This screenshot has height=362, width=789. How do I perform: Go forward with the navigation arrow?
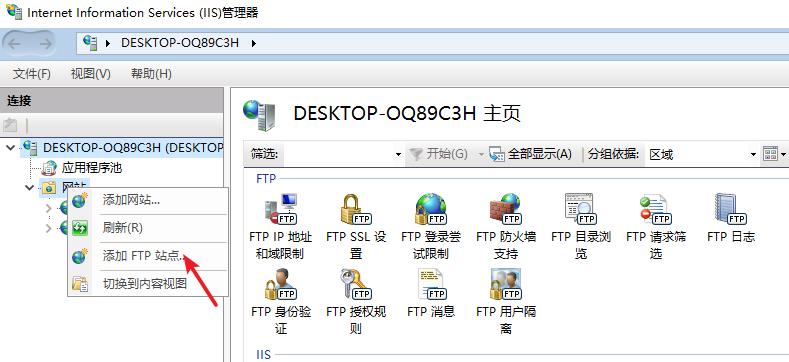tap(45, 44)
